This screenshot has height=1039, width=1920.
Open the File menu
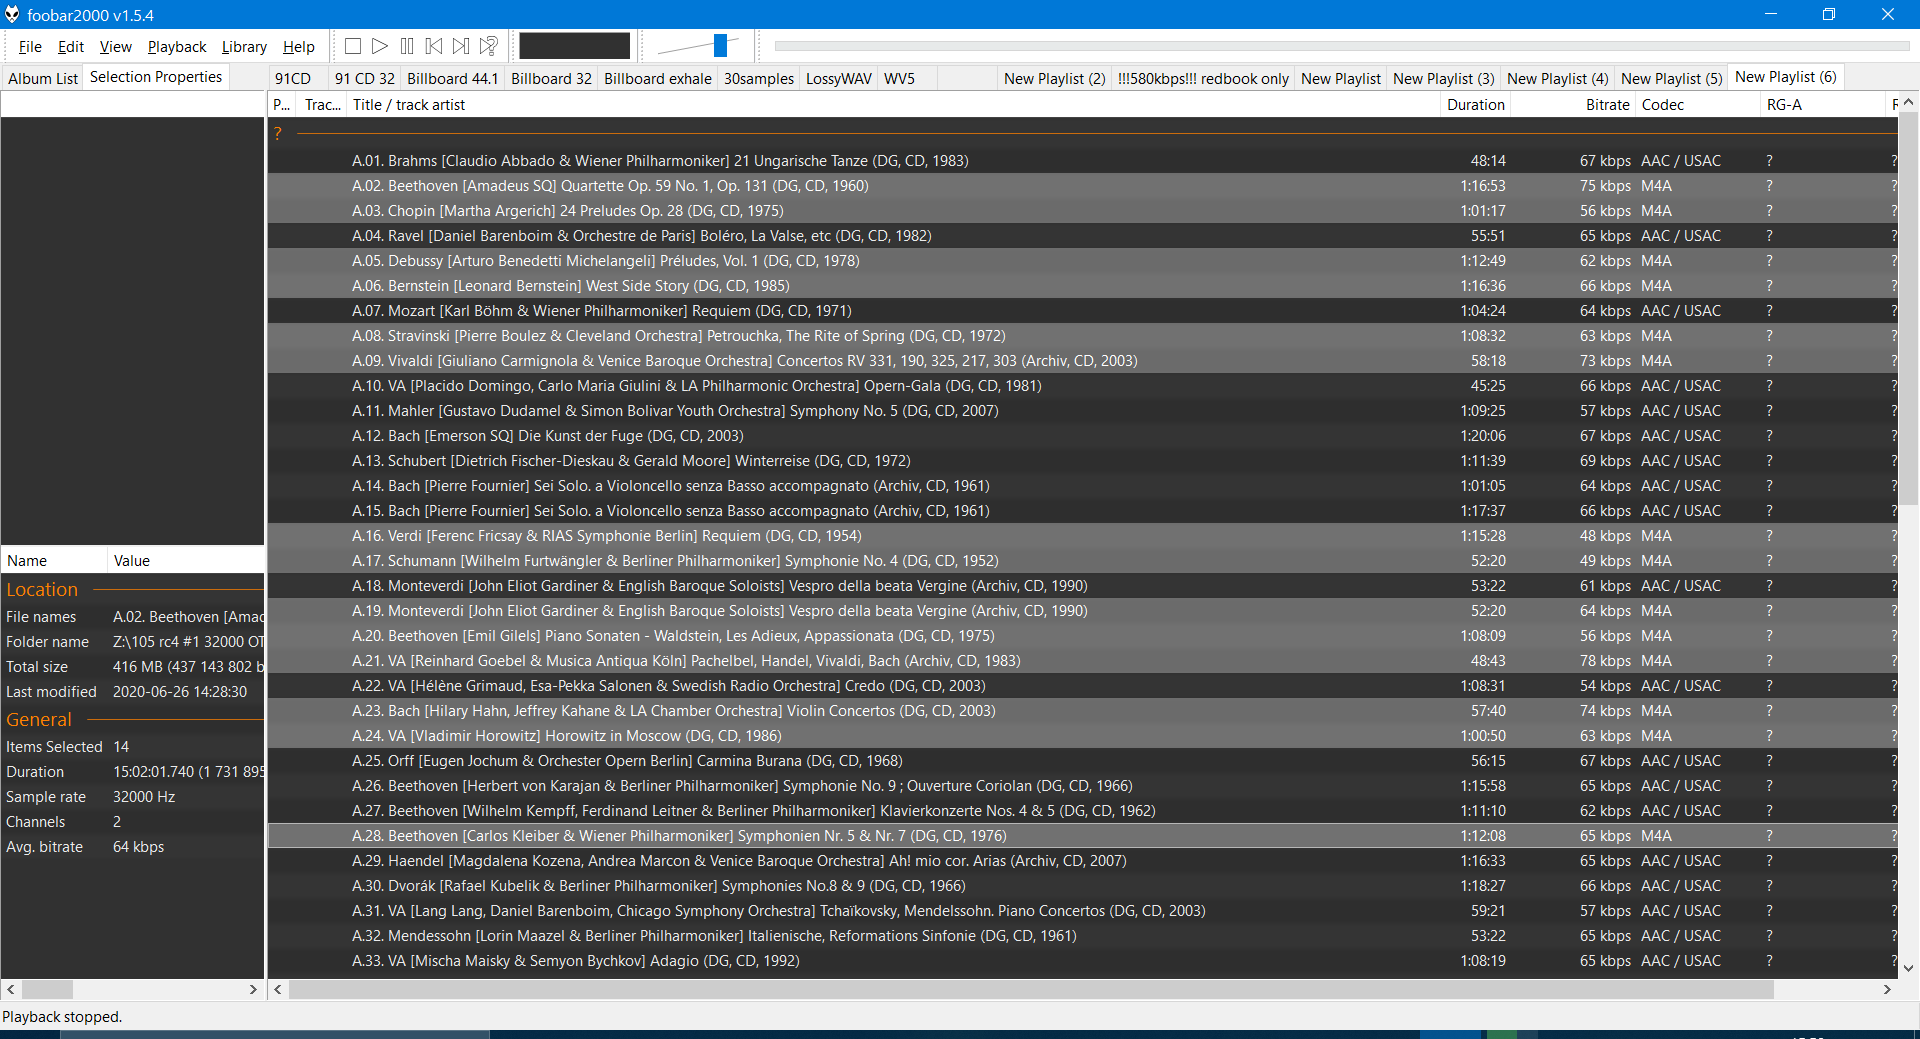30,47
